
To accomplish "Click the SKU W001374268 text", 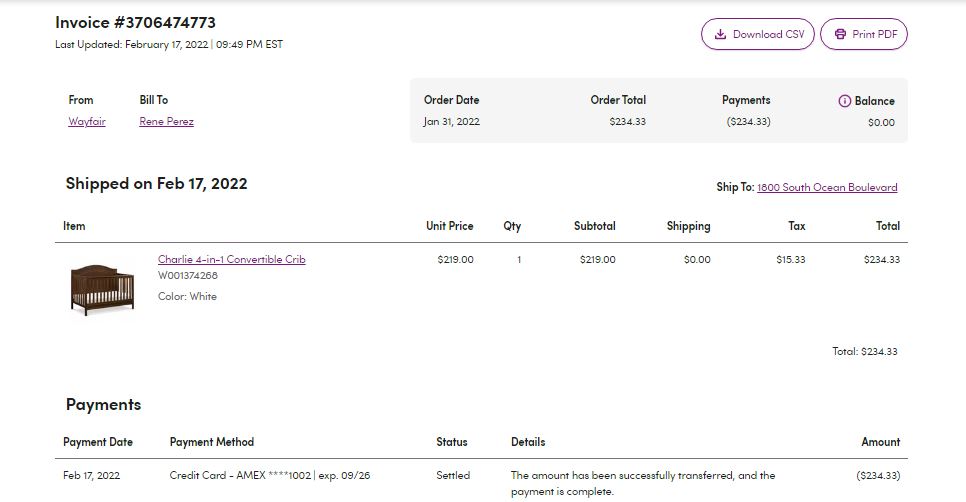I will pos(188,275).
